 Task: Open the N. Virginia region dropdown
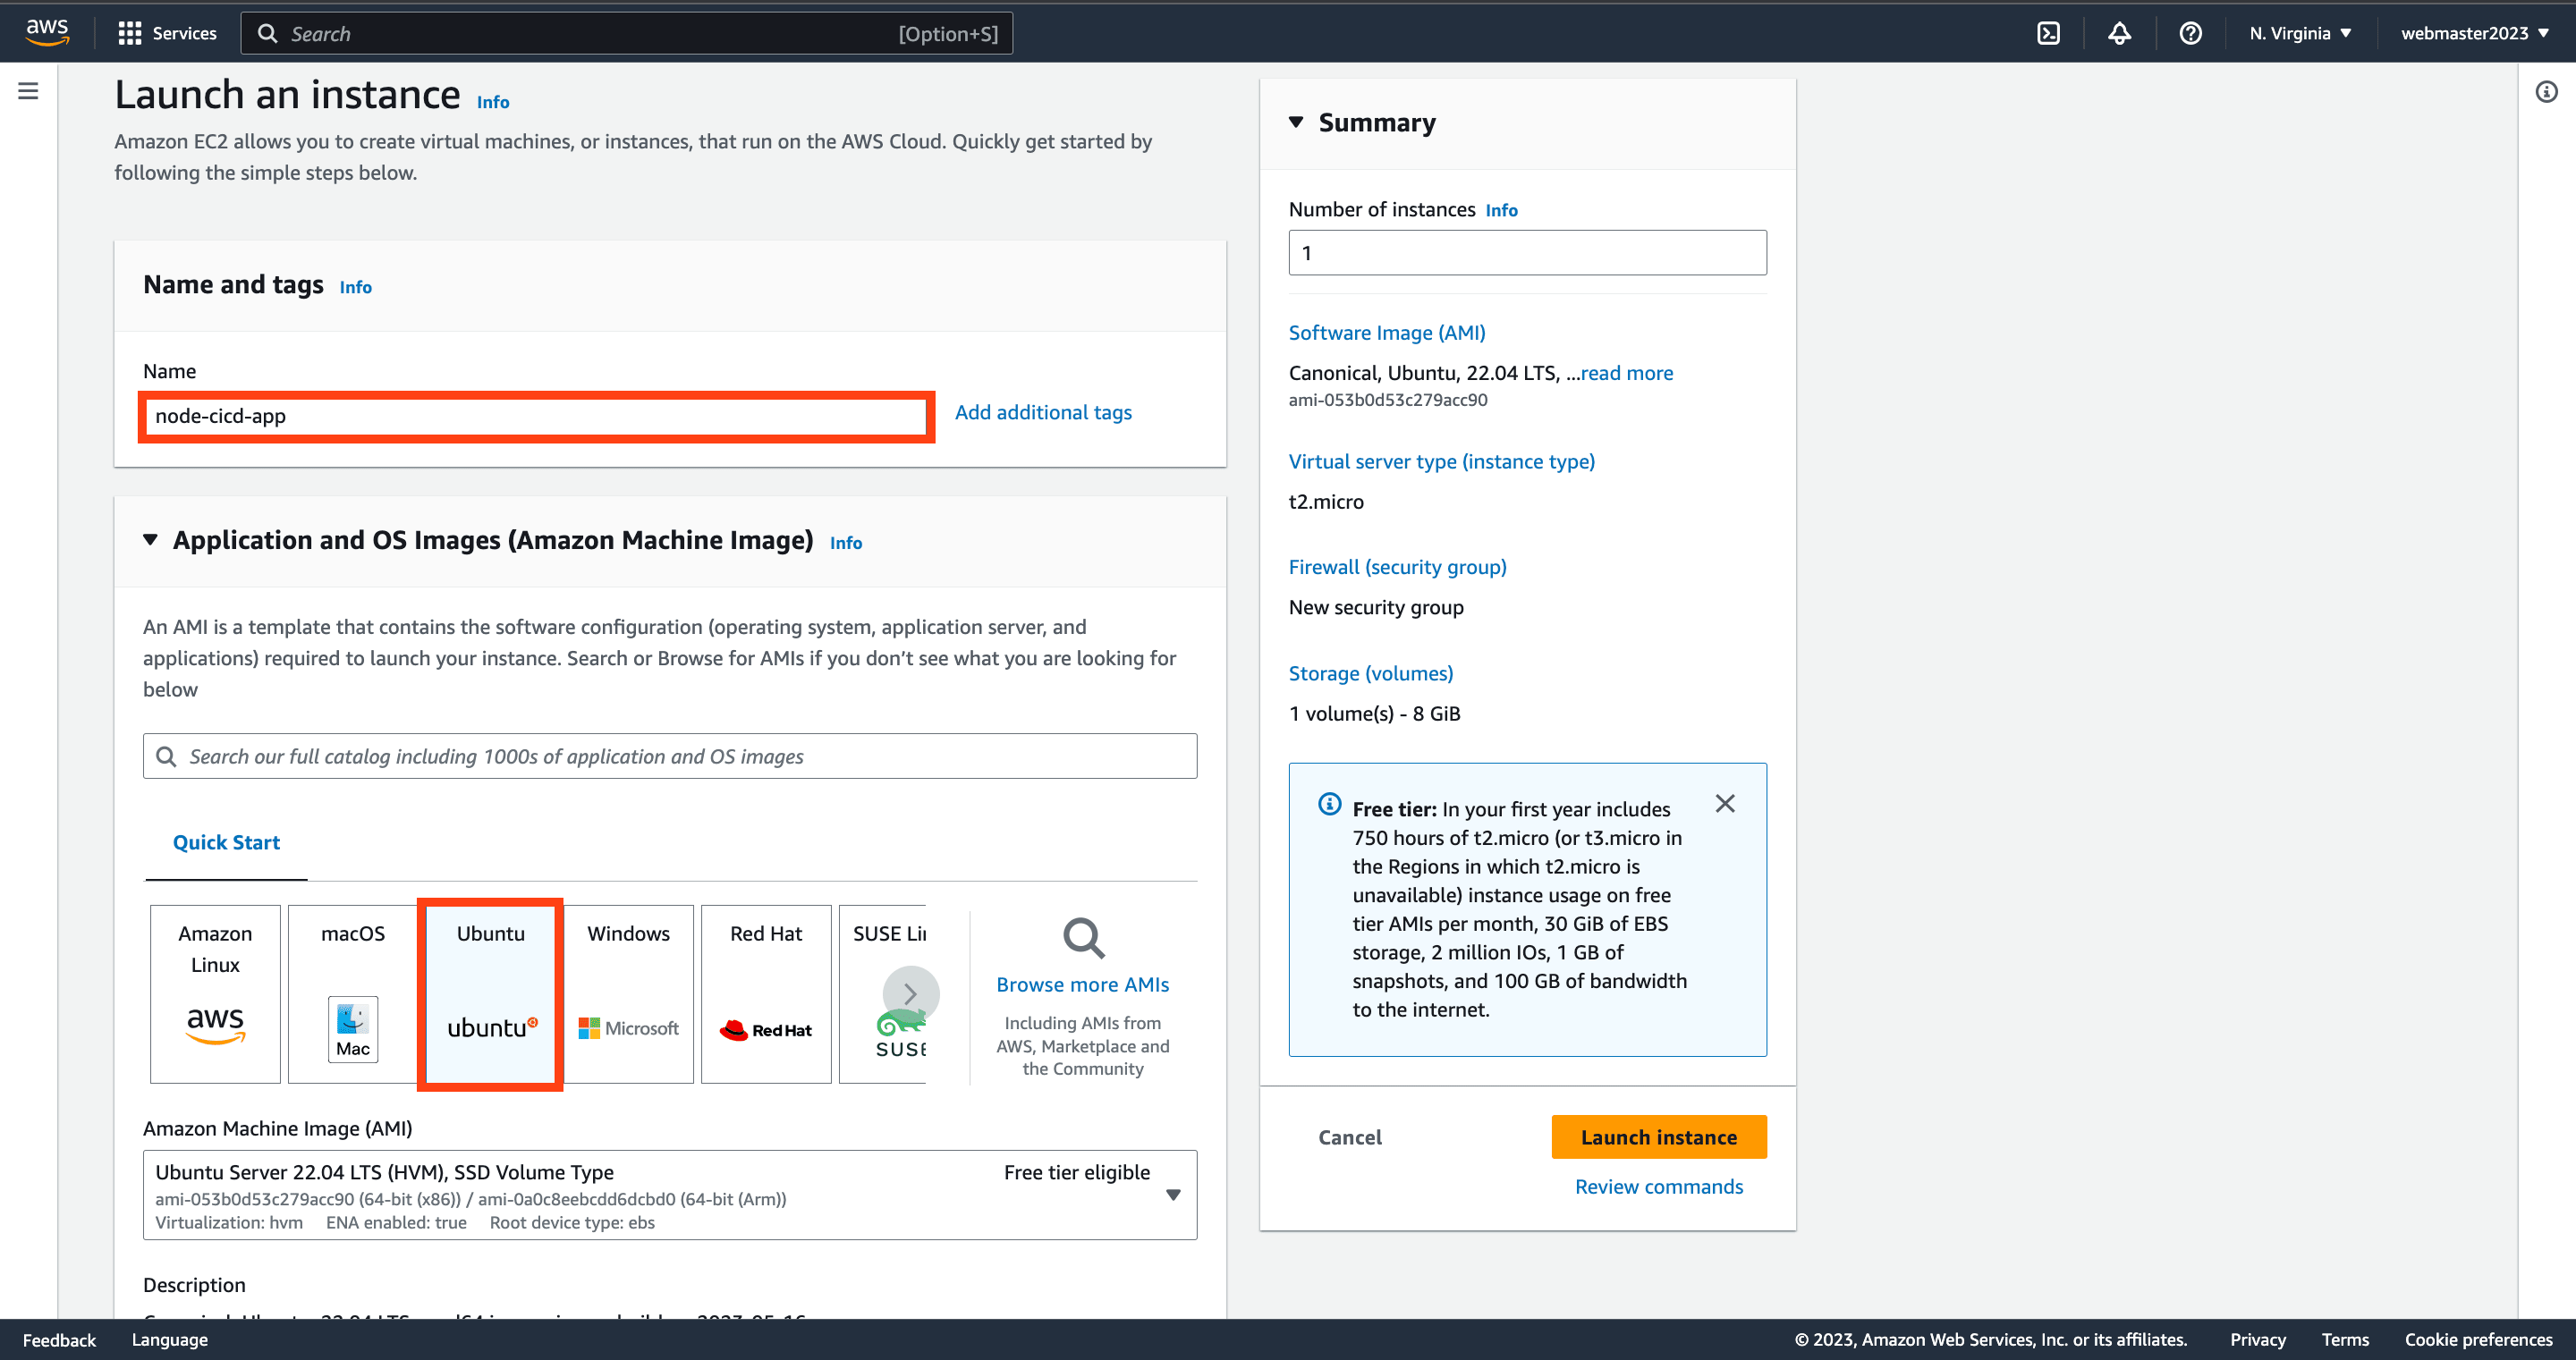[x=2300, y=33]
